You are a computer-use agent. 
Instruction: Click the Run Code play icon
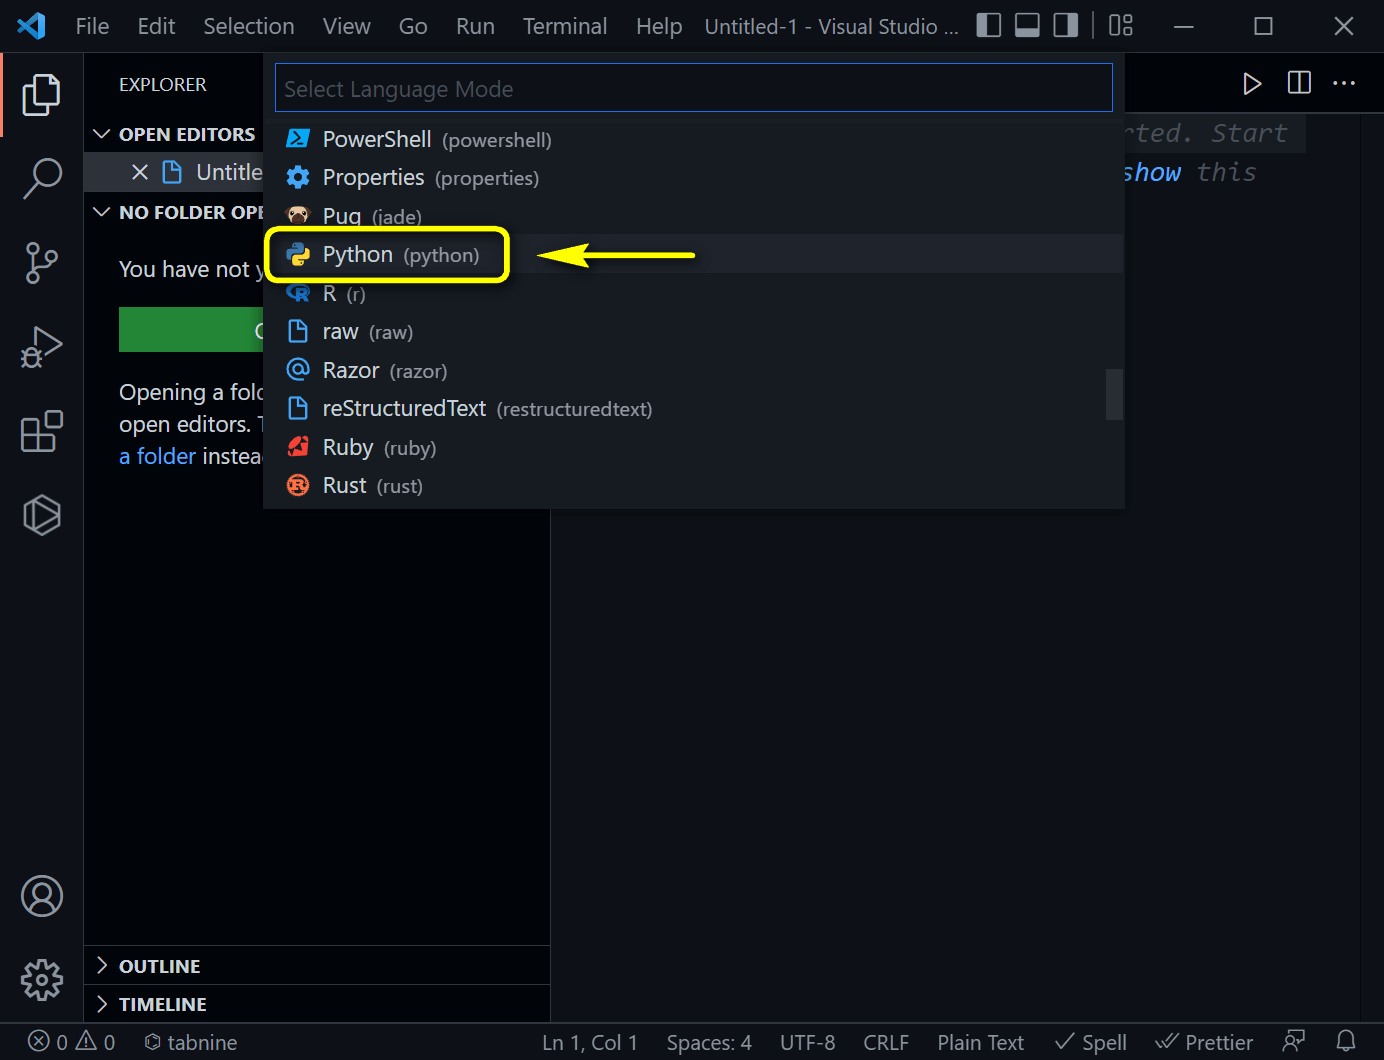[1252, 83]
